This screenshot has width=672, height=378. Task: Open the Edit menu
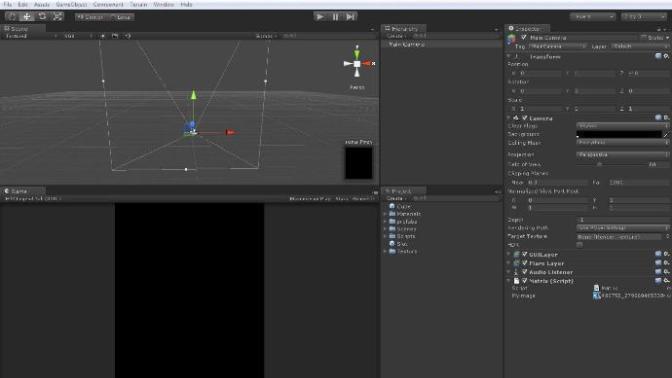click(x=23, y=4)
